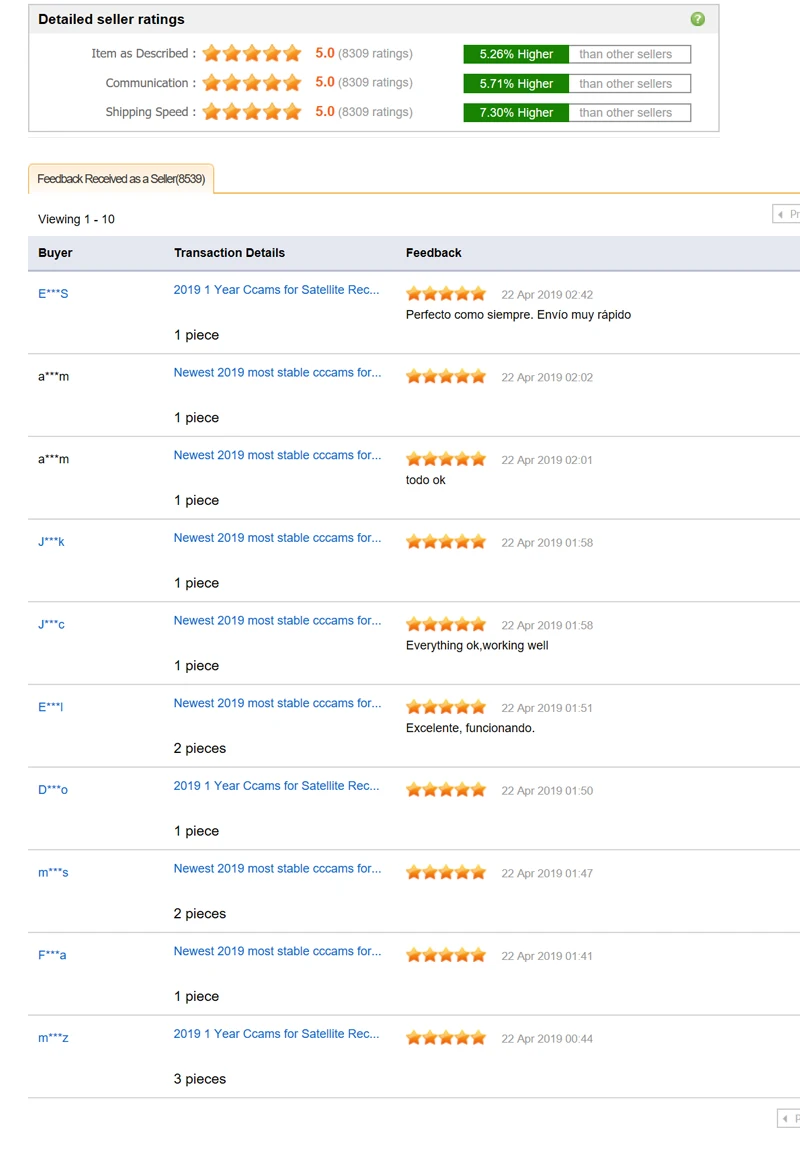Open buyer E***l profile link
The width and height of the screenshot is (800, 1149).
[x=51, y=707]
